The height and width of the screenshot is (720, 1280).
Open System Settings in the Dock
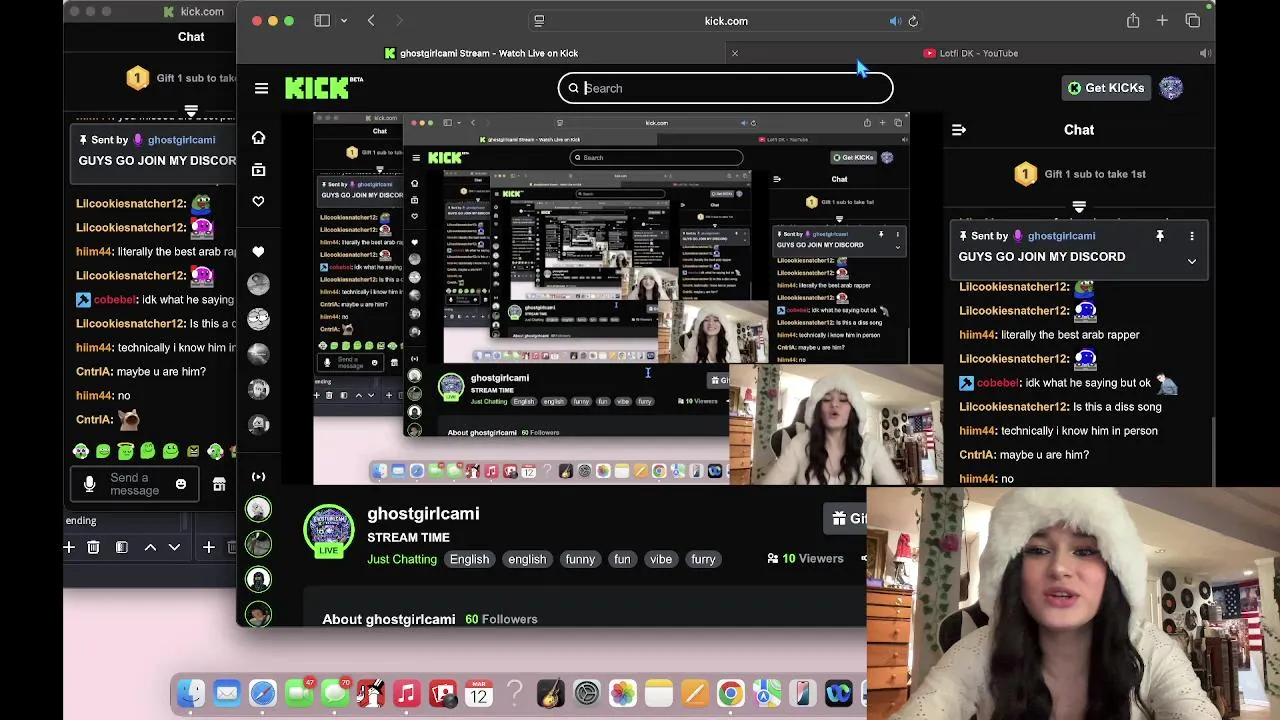(586, 694)
